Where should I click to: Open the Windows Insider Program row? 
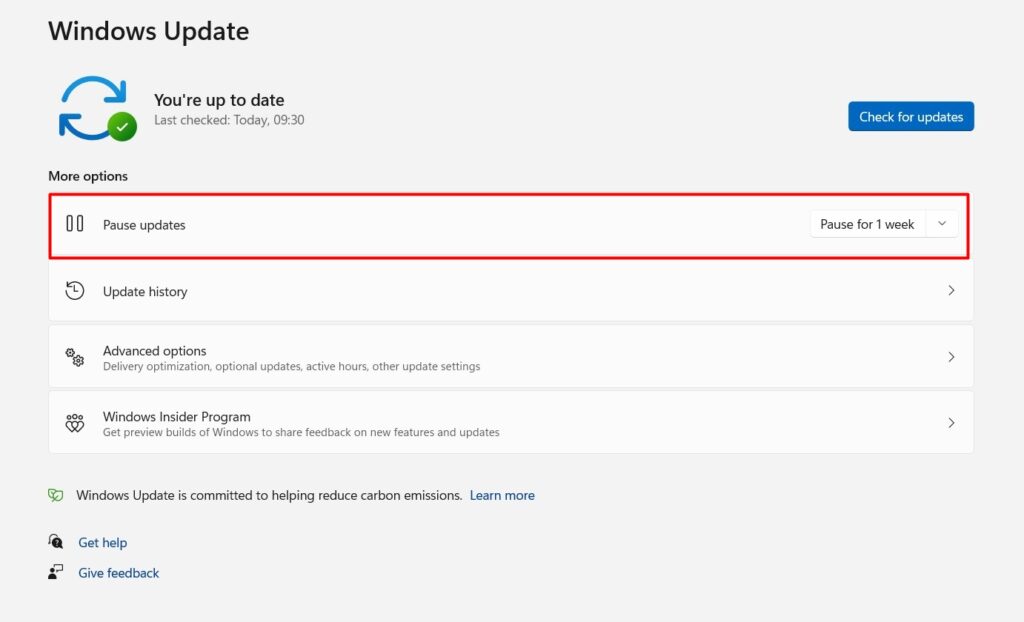point(511,423)
